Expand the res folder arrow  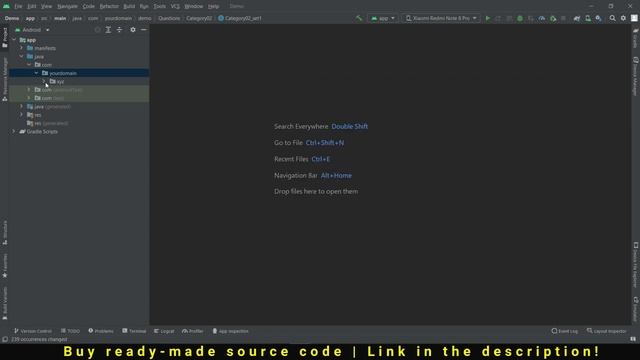click(21, 115)
